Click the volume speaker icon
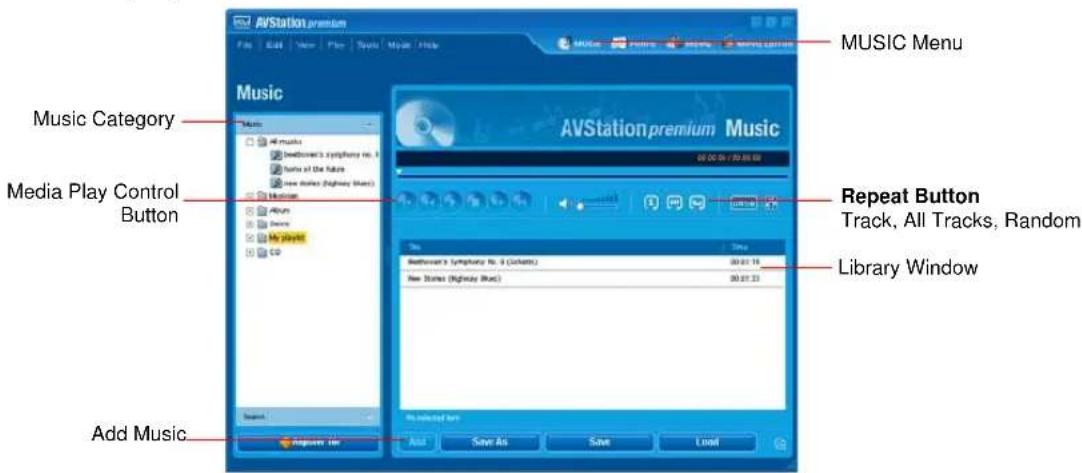The image size is (1082, 473). click(565, 204)
